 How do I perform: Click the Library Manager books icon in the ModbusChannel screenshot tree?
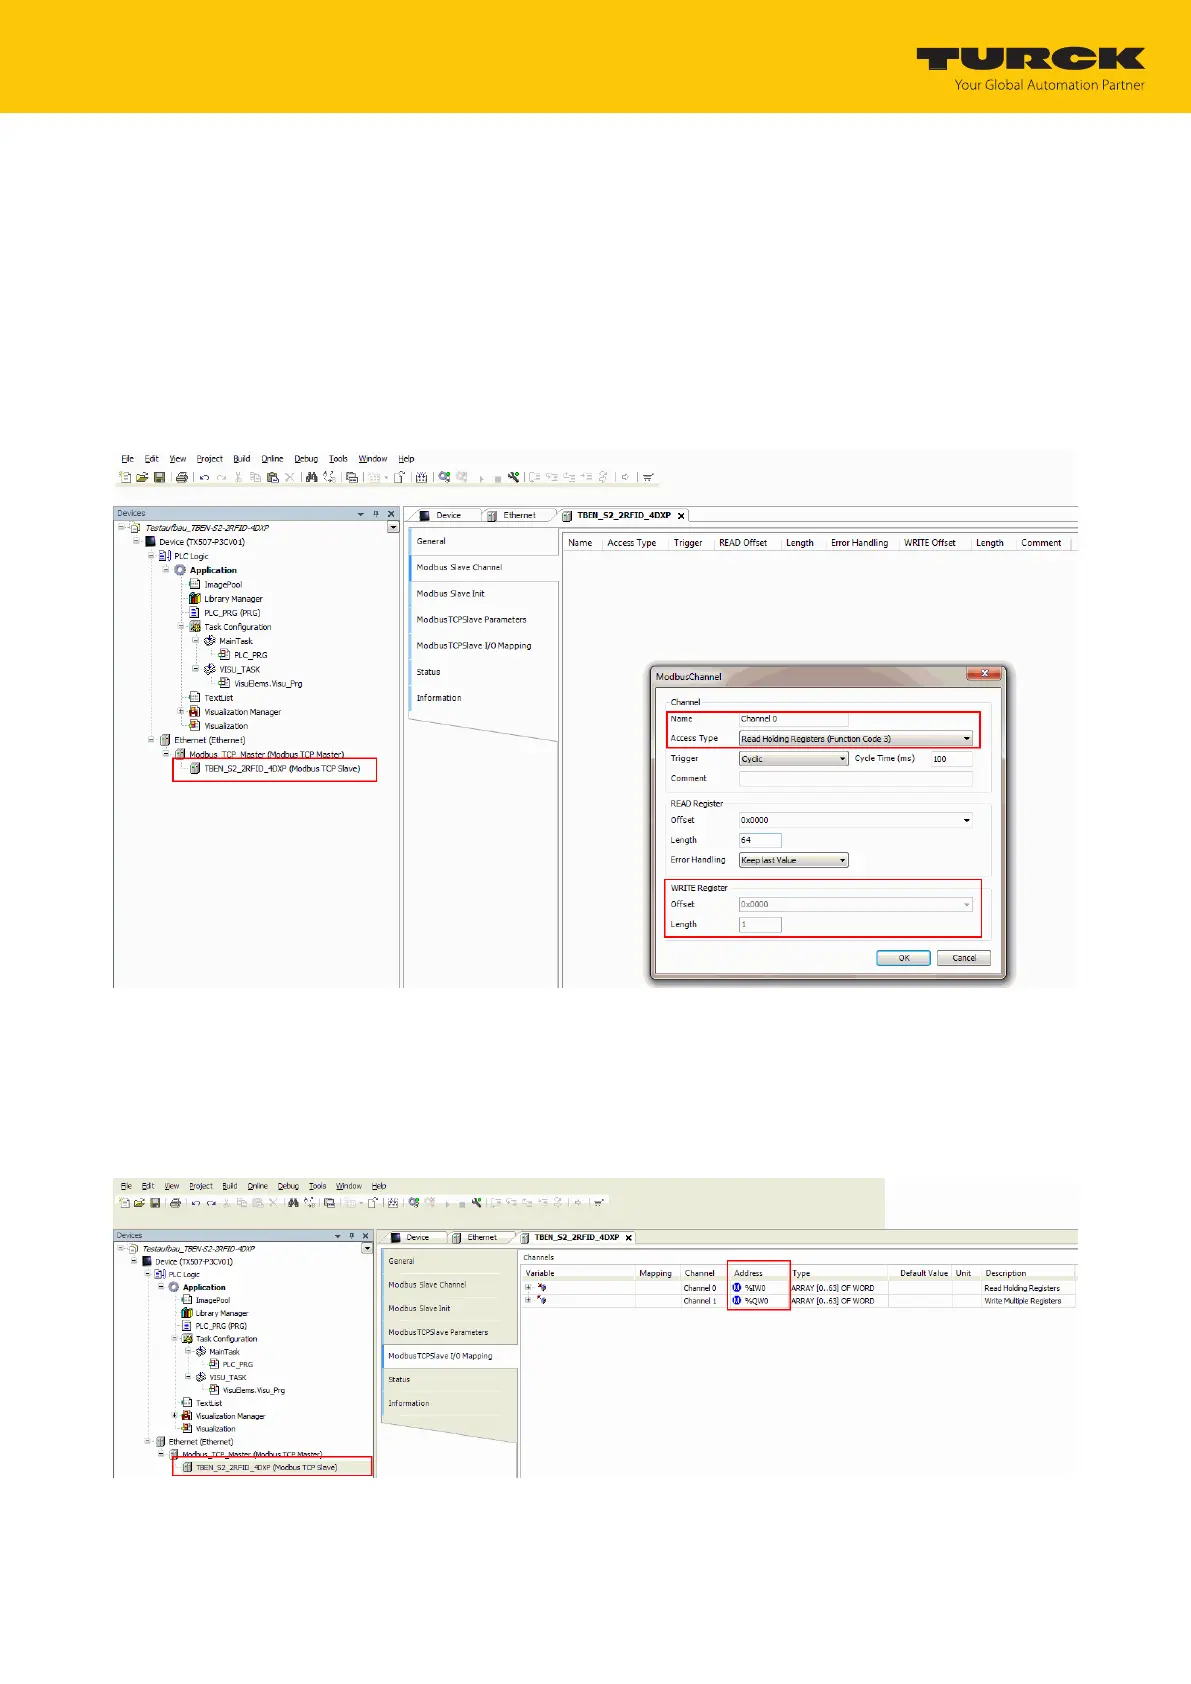(195, 599)
